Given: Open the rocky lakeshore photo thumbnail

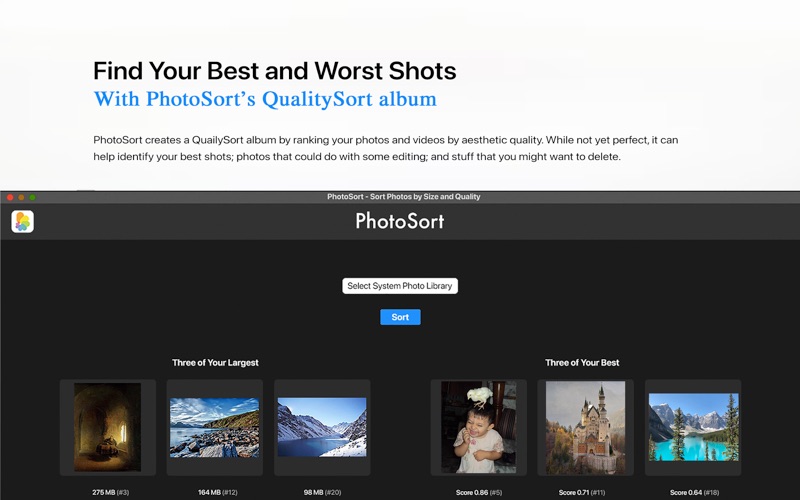Looking at the screenshot, I should [214, 427].
